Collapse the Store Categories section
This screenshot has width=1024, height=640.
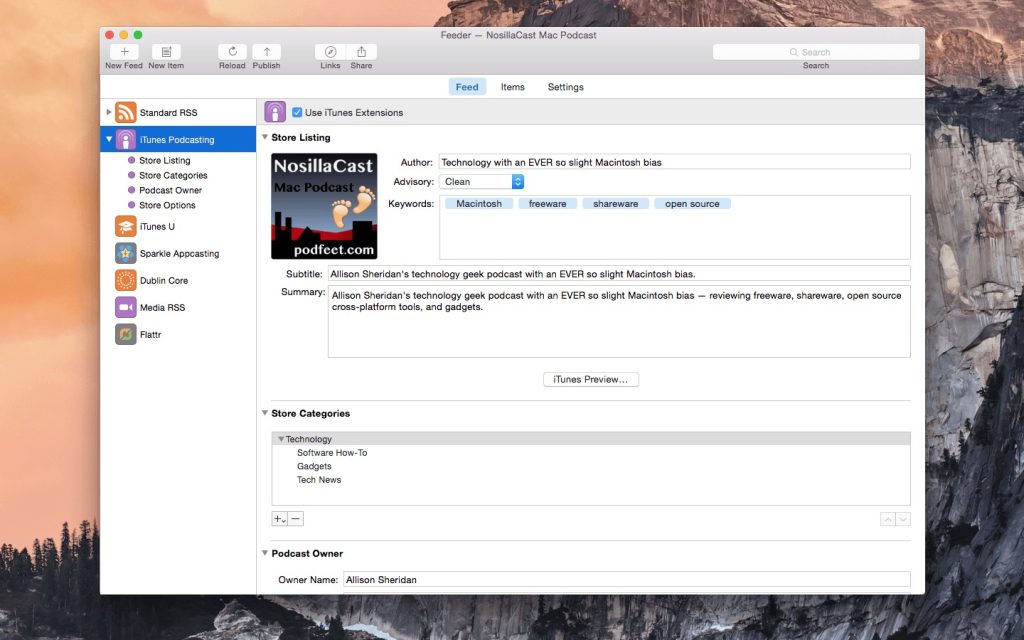[x=265, y=413]
